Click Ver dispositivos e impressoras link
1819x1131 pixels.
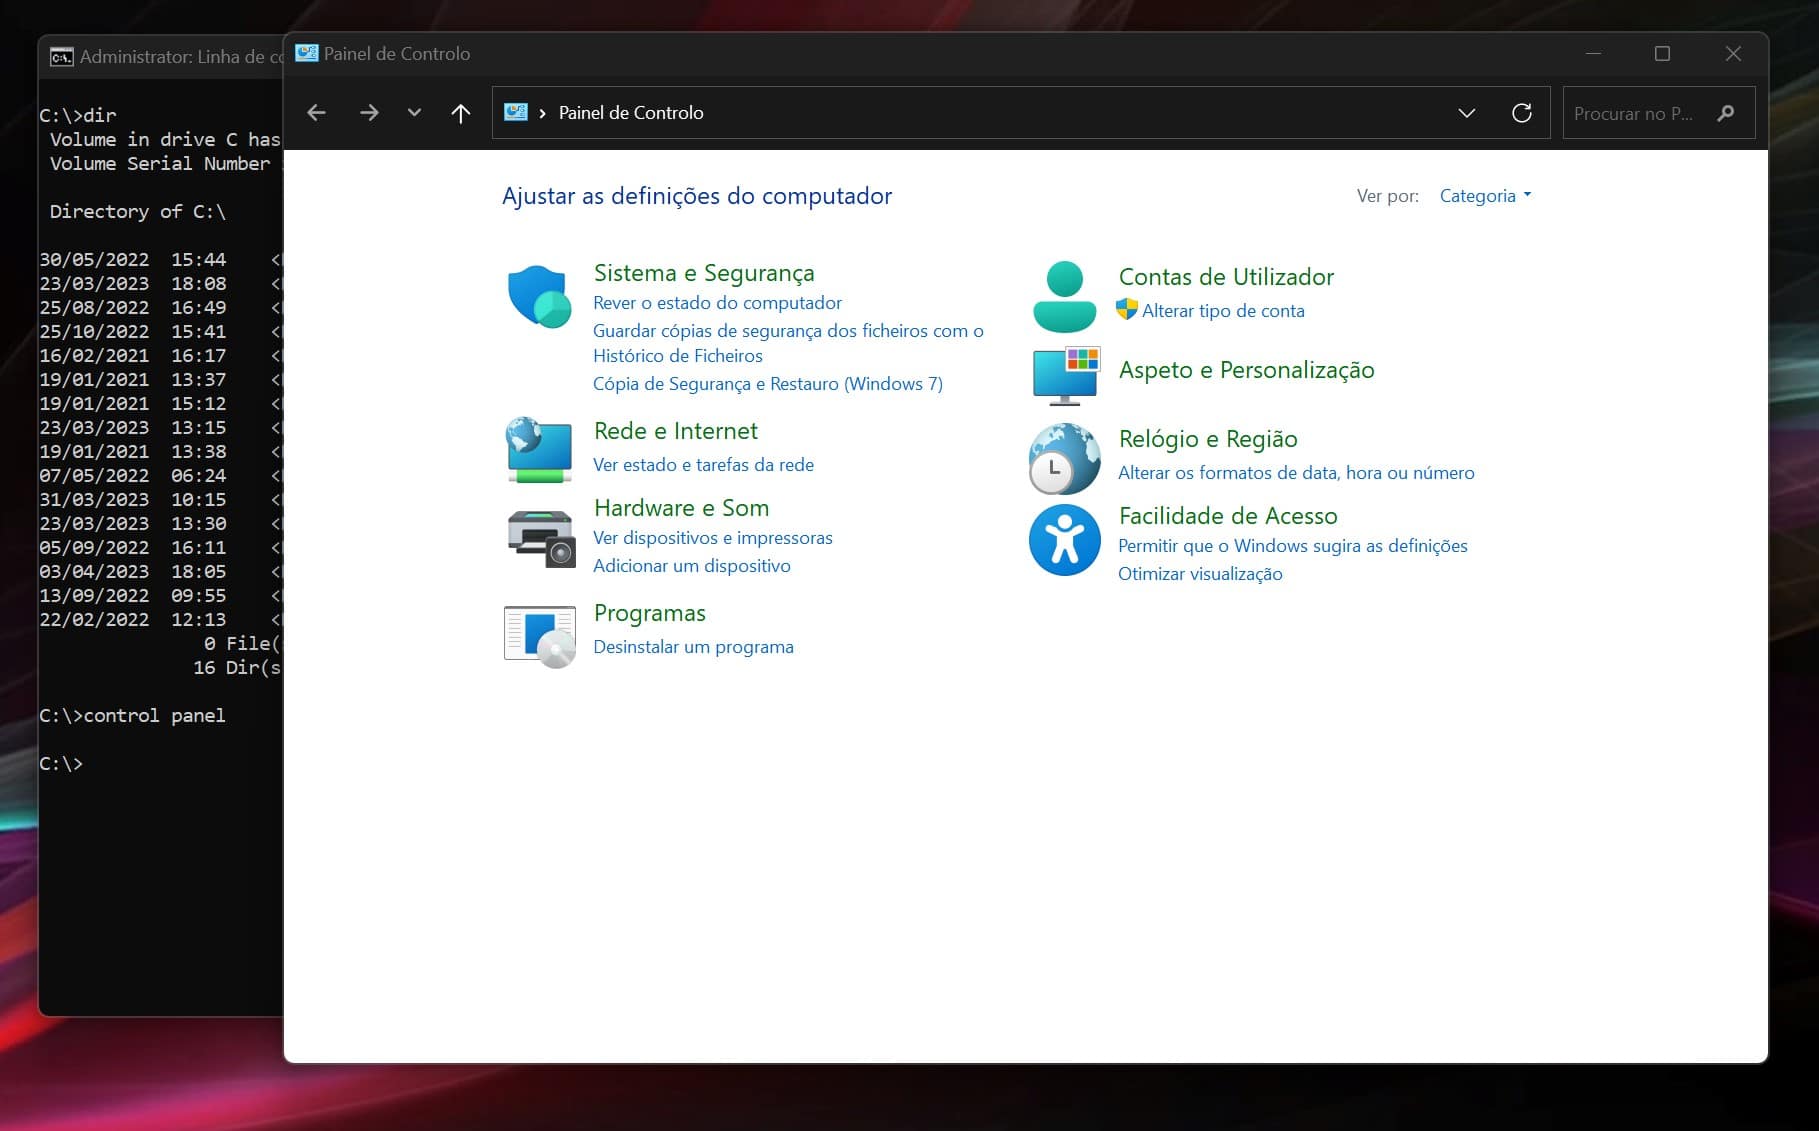coord(712,538)
